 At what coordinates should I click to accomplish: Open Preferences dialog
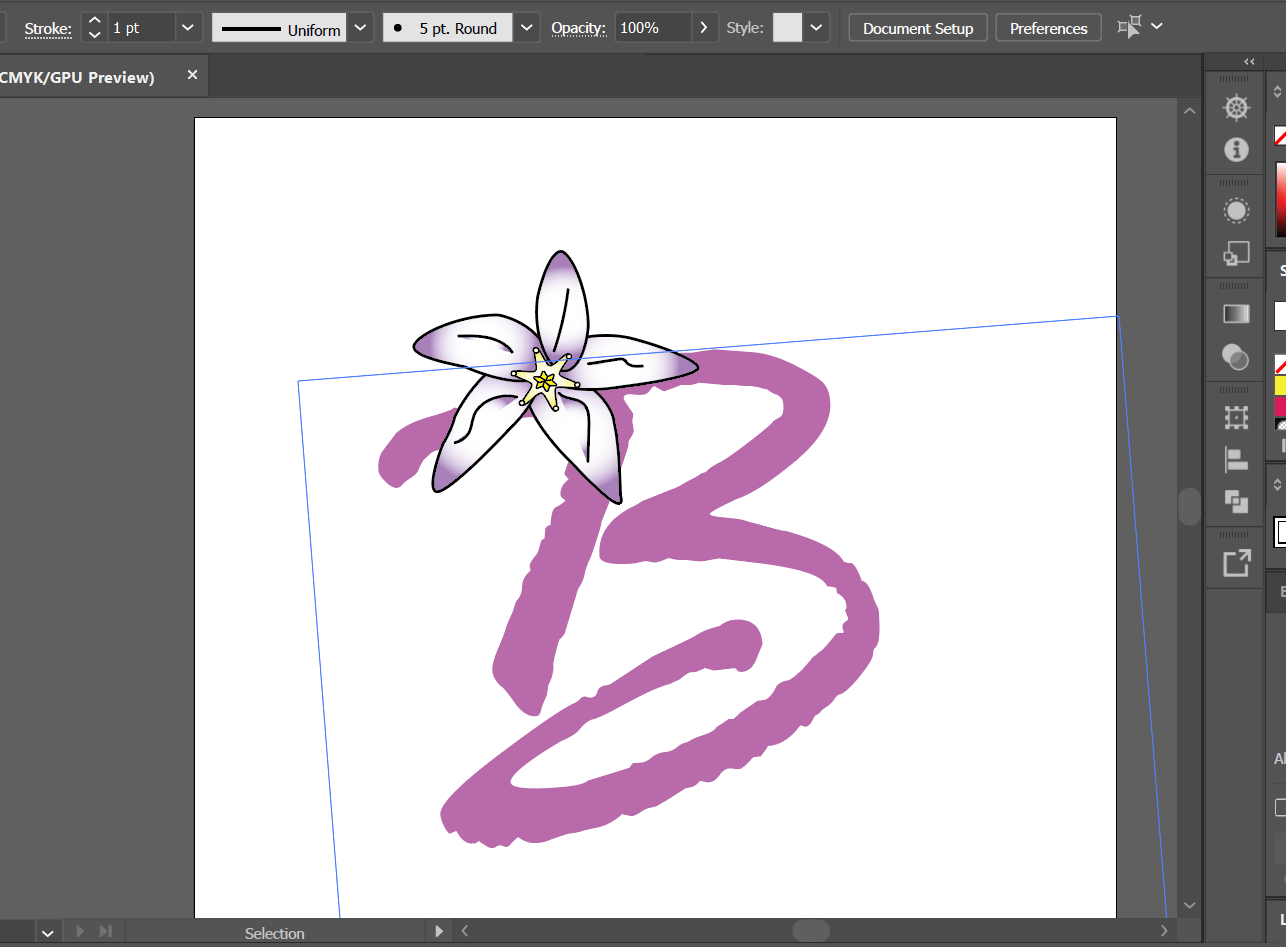(1049, 28)
